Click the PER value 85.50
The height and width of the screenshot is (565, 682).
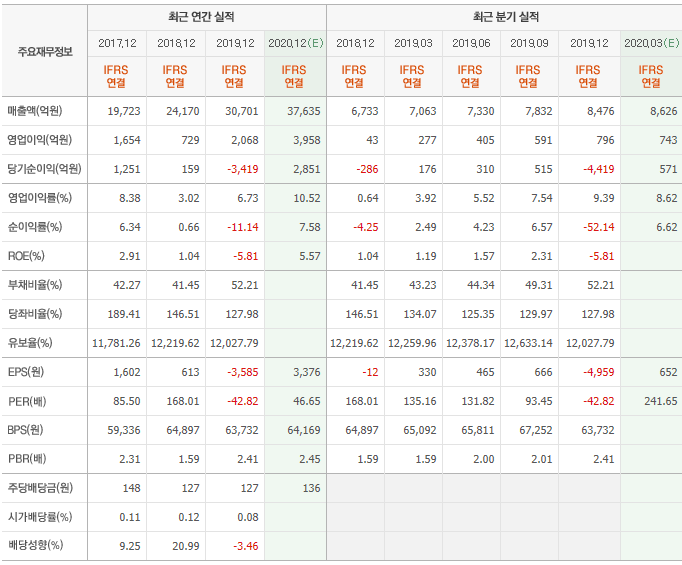click(127, 401)
